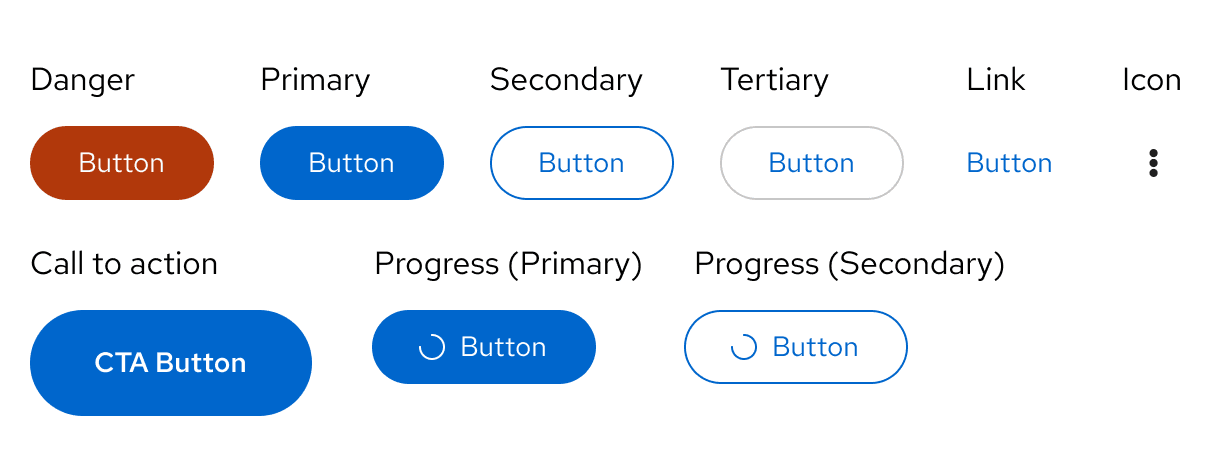1214x450 pixels.
Task: Click the word Button in the outlined progress button
Action: 815,347
